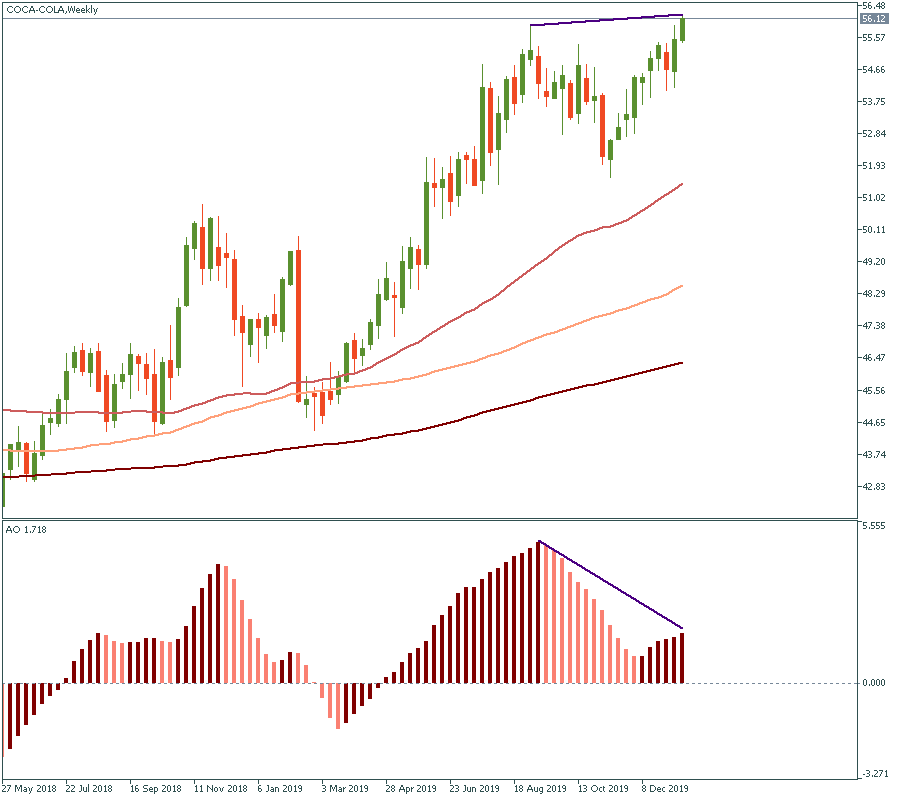The image size is (900, 800).
Task: Select the 3 Mar 2019 date label
Action: click(x=348, y=787)
